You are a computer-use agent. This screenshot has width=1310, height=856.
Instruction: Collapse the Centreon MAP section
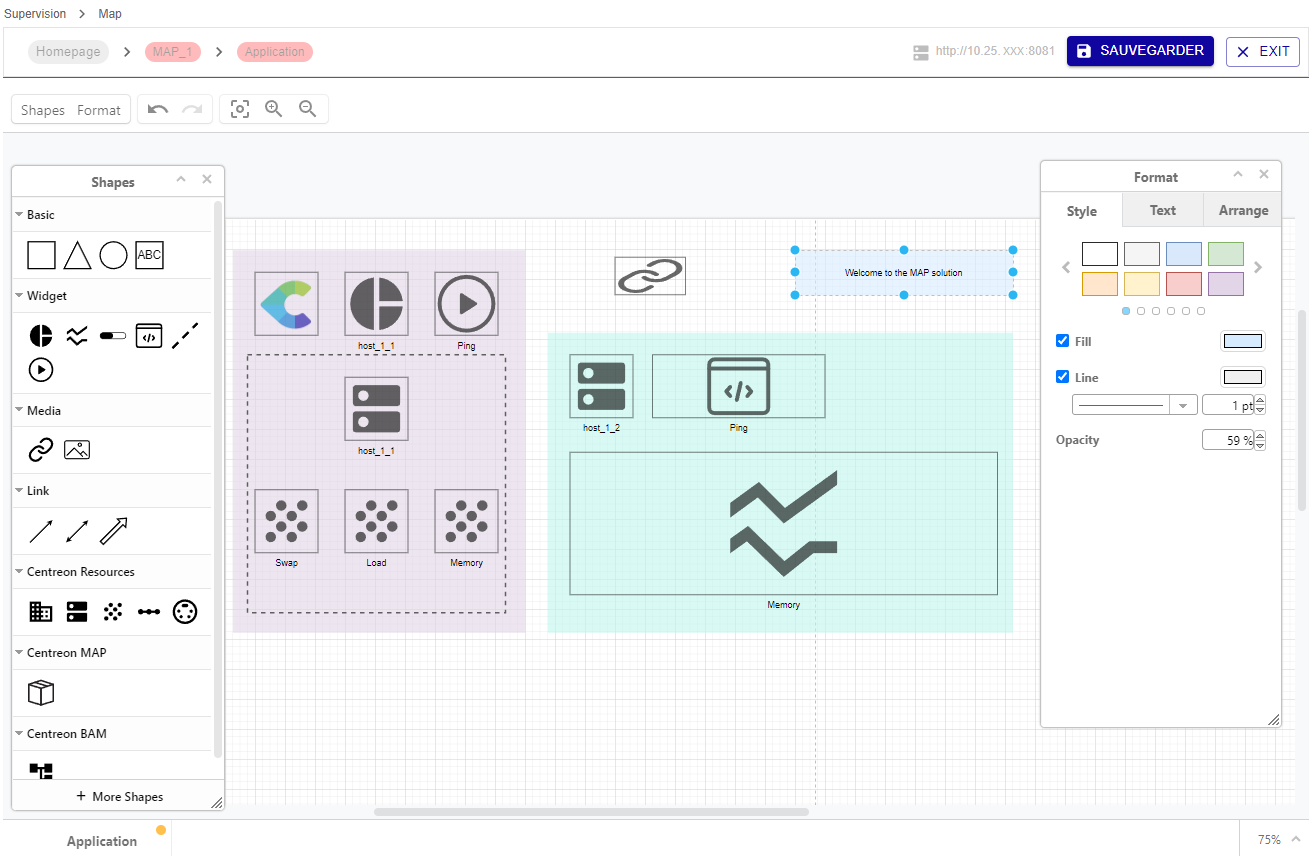(x=18, y=653)
